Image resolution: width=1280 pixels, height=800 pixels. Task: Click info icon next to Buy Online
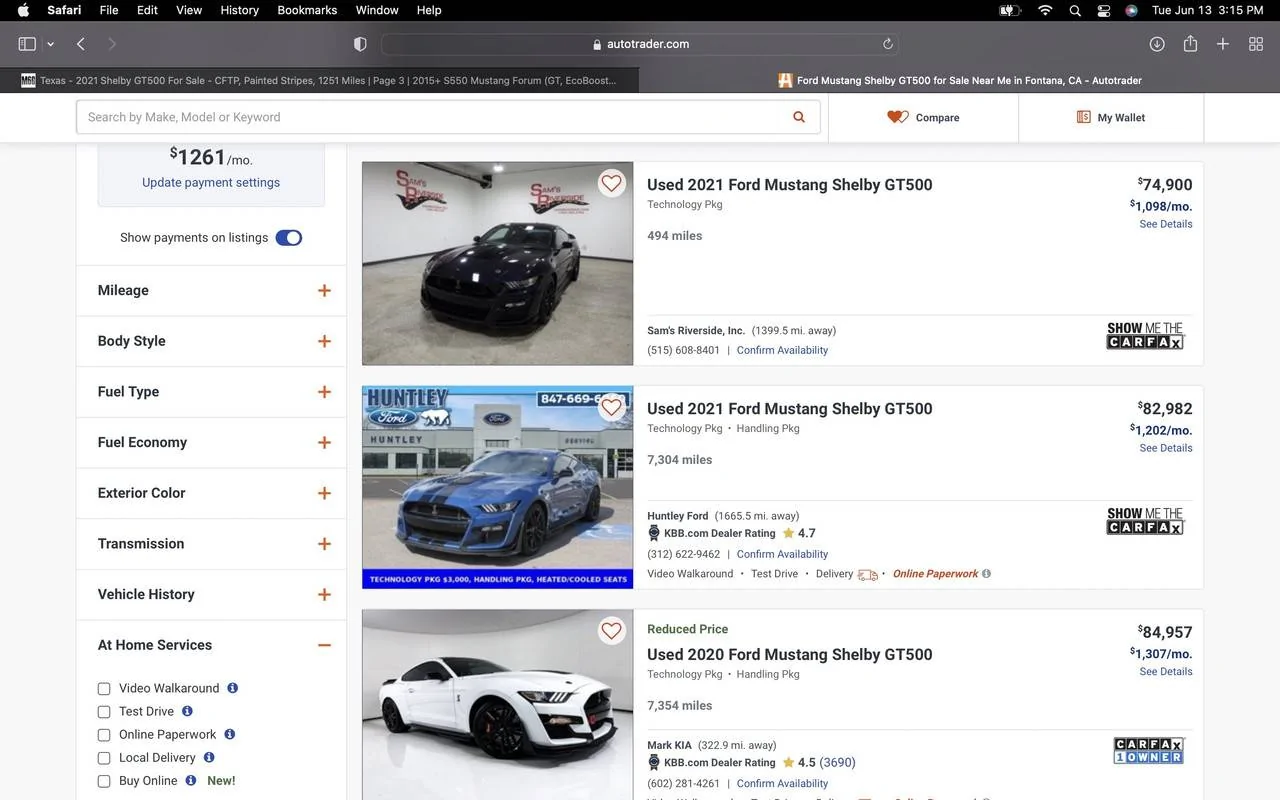(191, 780)
